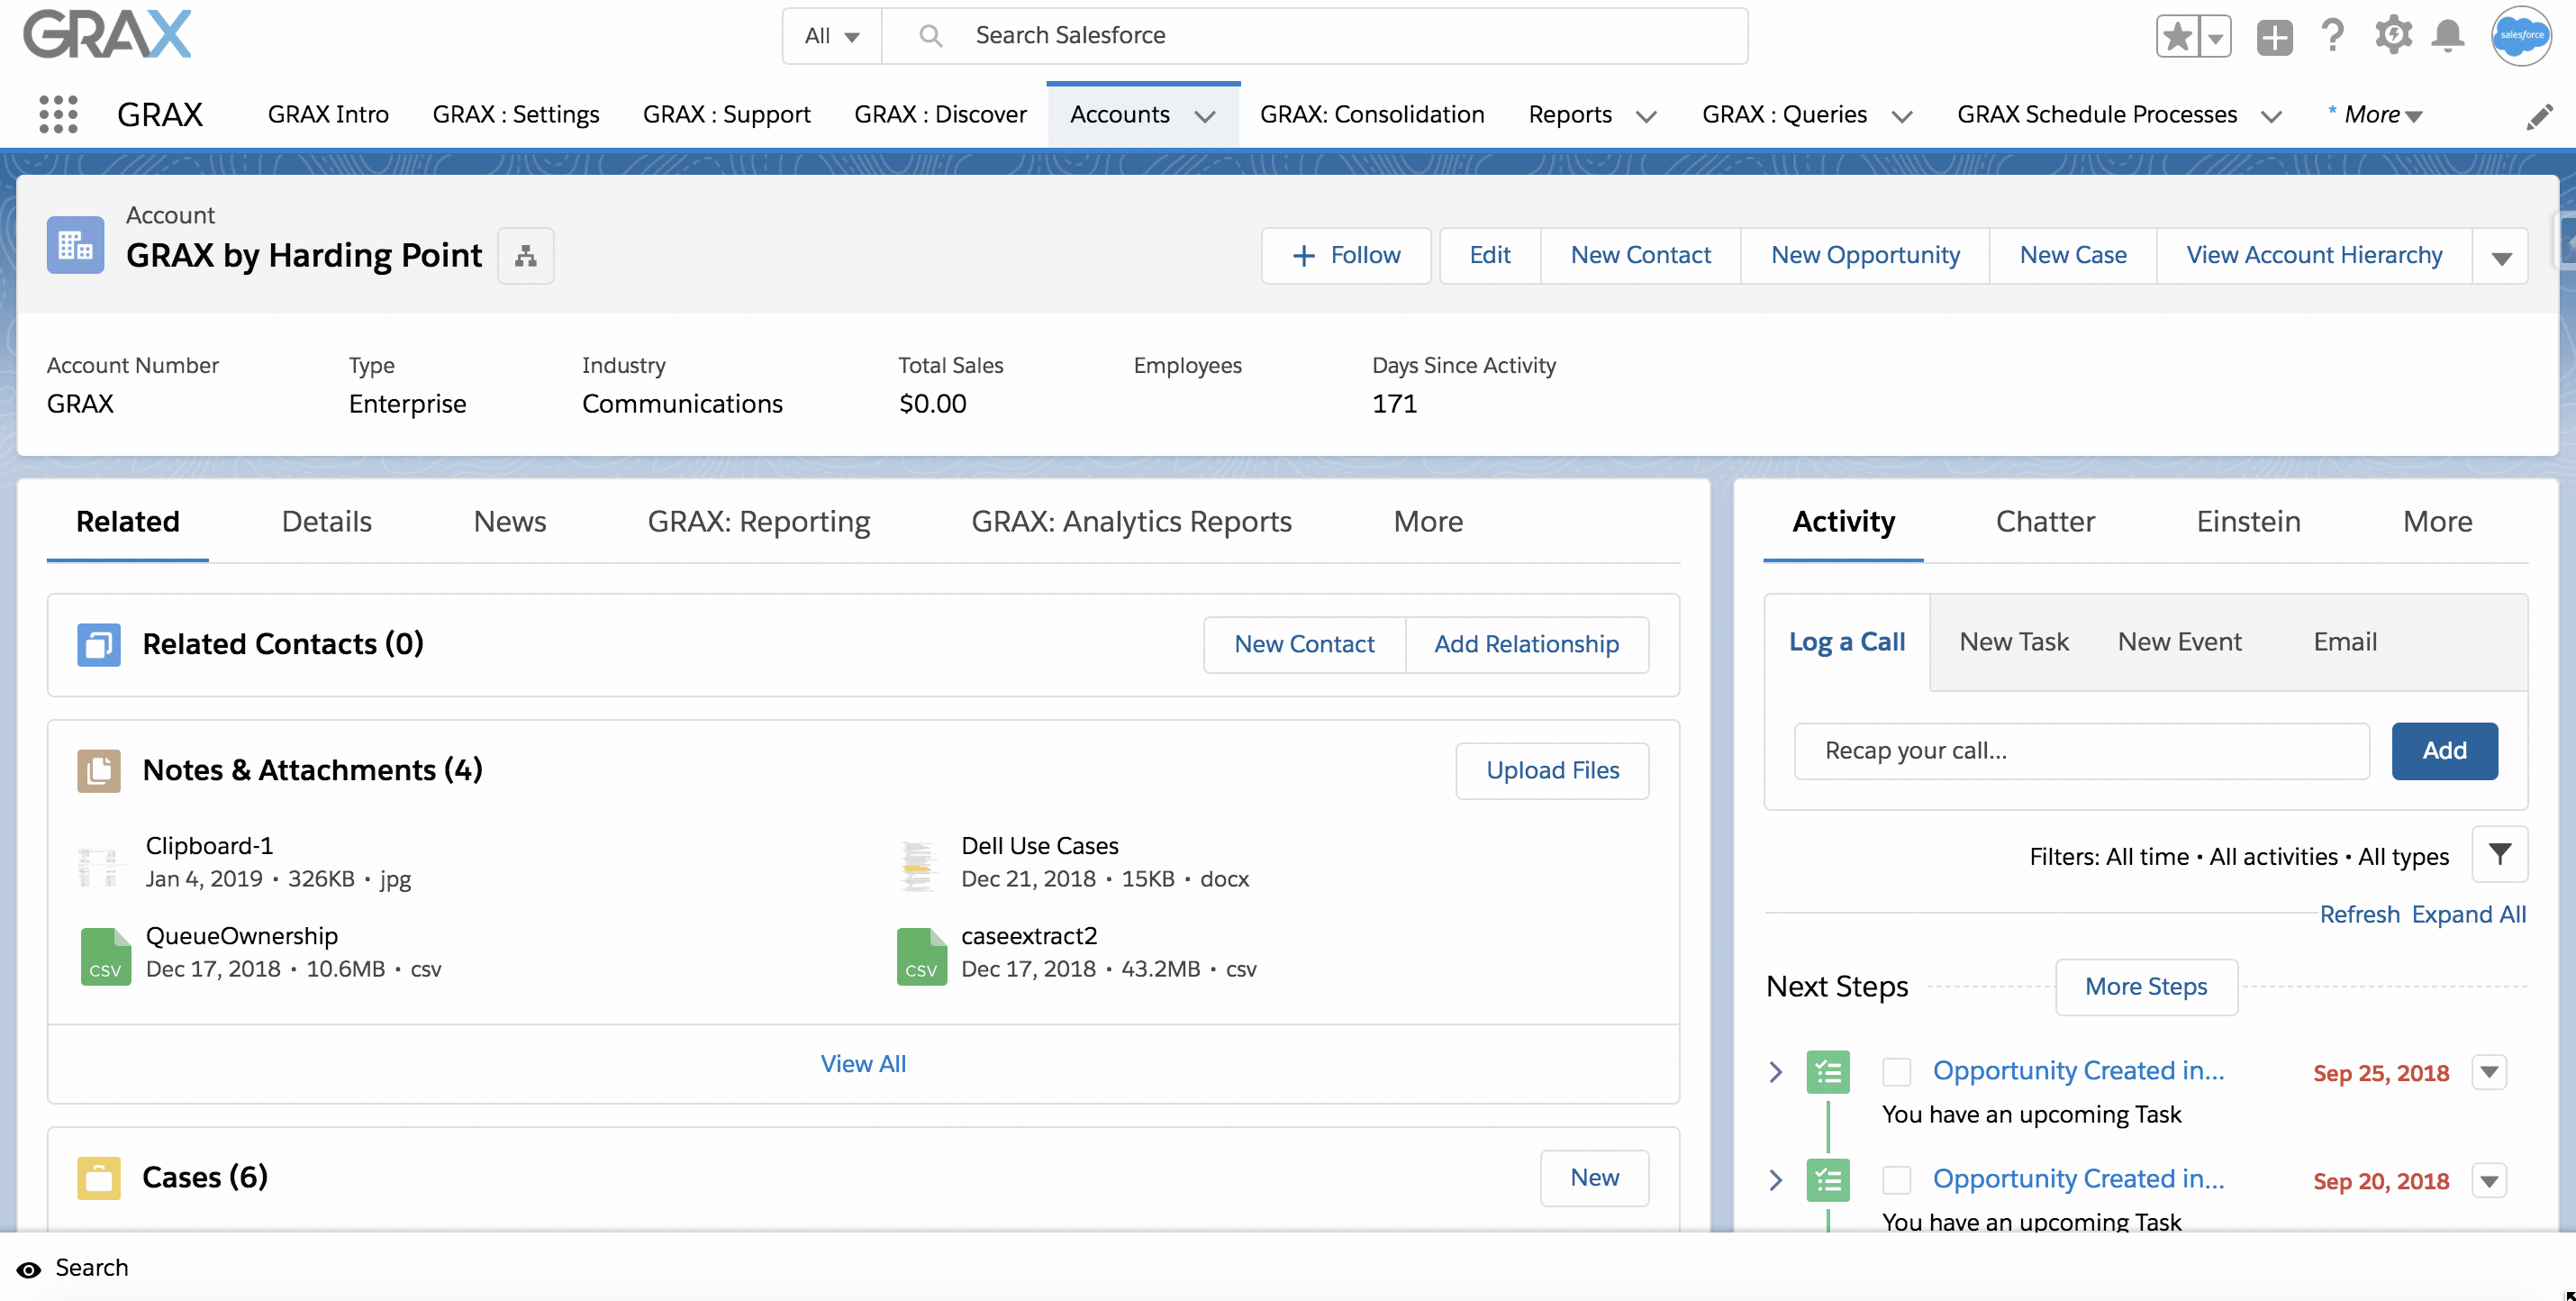Viewport: 2576px width, 1301px height.
Task: Click the pencil icon to edit navigation
Action: (x=2540, y=116)
